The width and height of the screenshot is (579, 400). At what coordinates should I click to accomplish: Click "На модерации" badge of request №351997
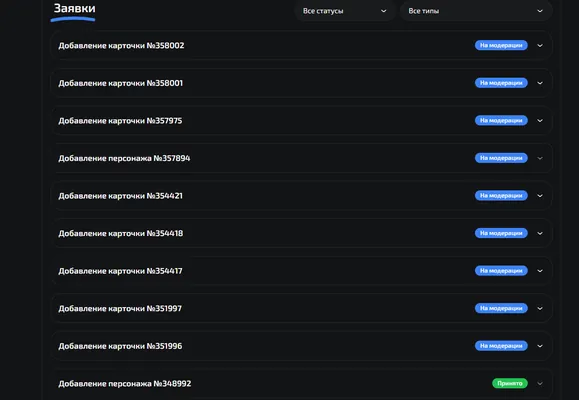coord(501,308)
